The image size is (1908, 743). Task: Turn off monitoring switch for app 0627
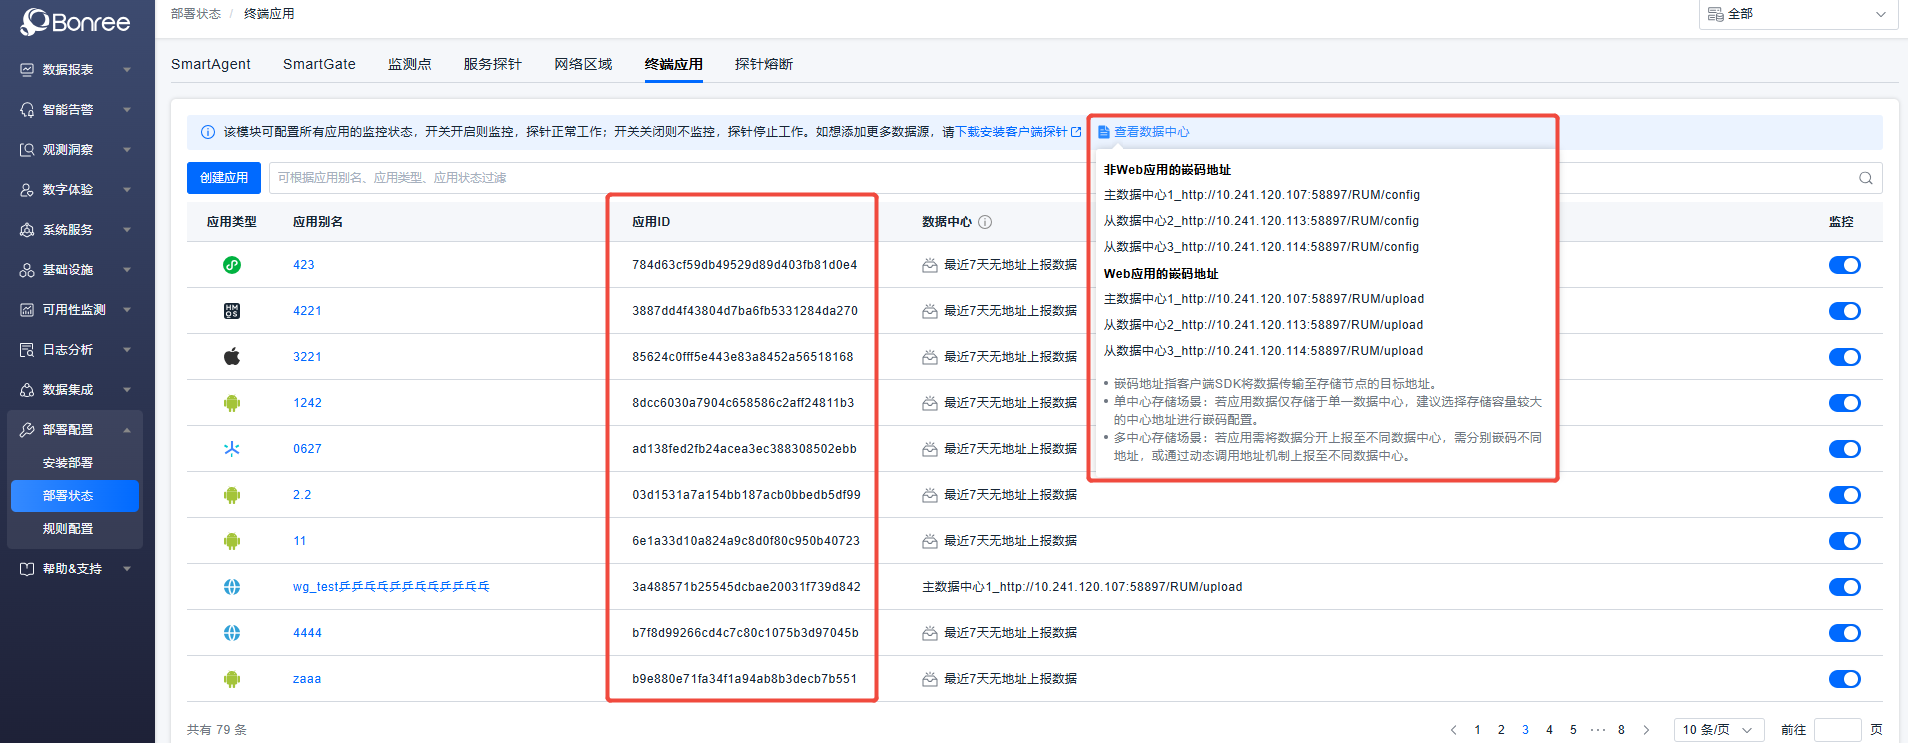tap(1844, 449)
